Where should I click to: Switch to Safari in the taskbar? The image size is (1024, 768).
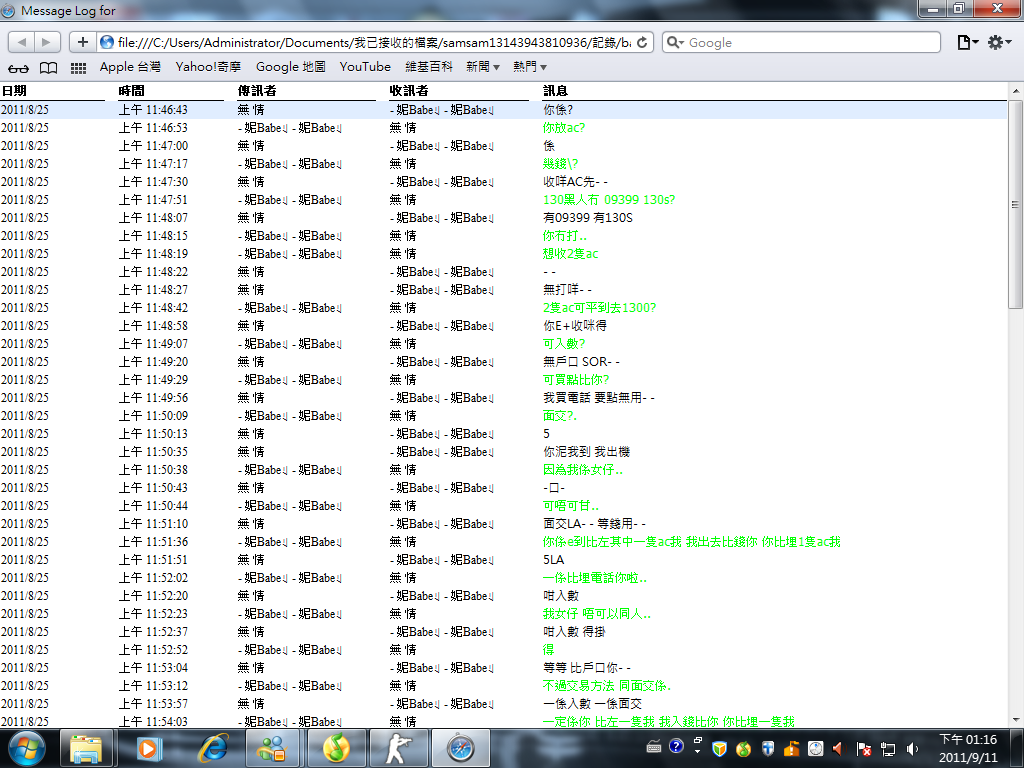pyautogui.click(x=460, y=748)
